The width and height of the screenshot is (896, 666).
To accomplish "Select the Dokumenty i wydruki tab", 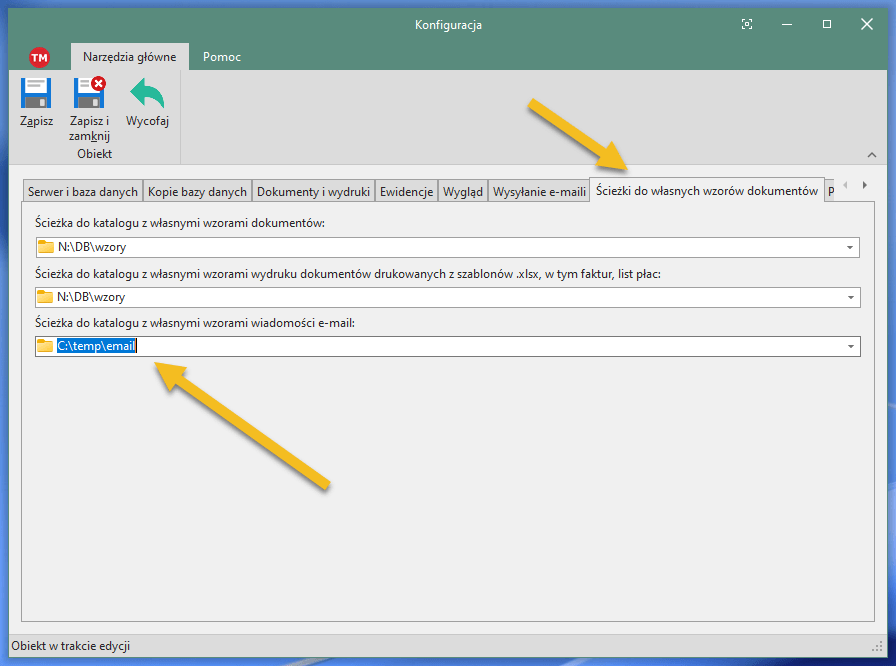I will (x=313, y=192).
